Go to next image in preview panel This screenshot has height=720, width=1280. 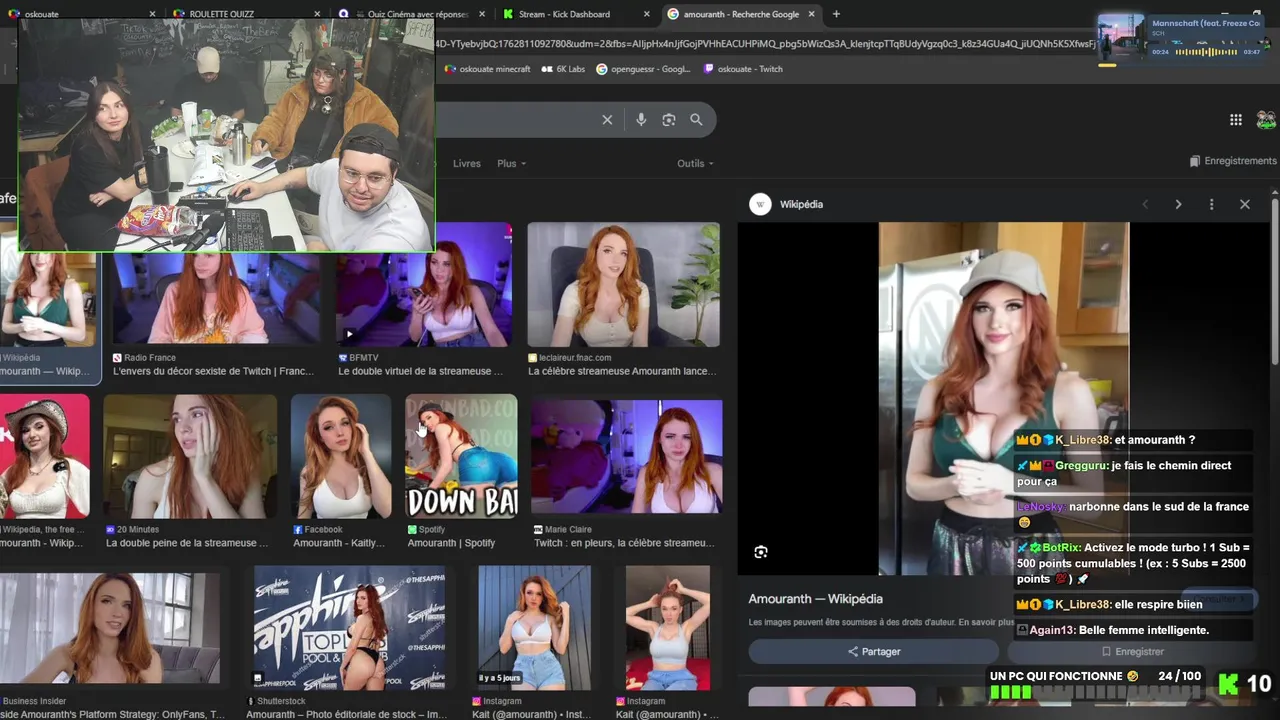(x=1178, y=204)
